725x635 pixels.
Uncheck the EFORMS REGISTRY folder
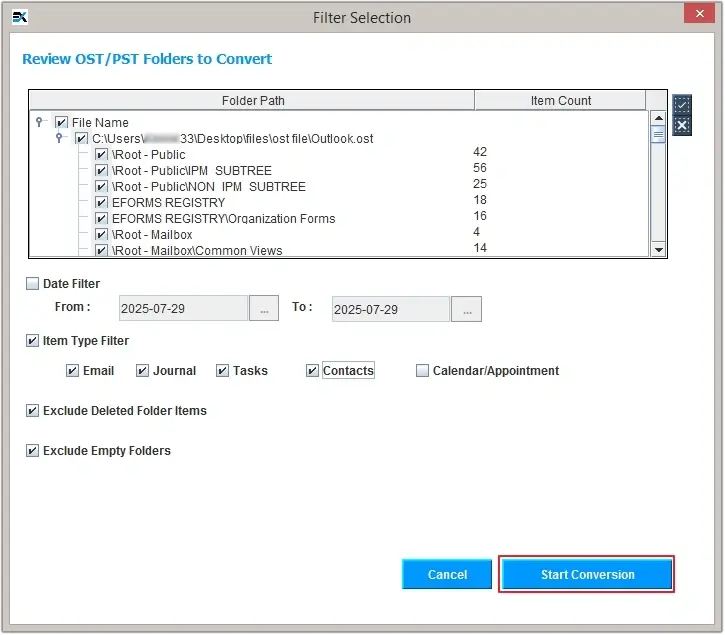(x=101, y=203)
